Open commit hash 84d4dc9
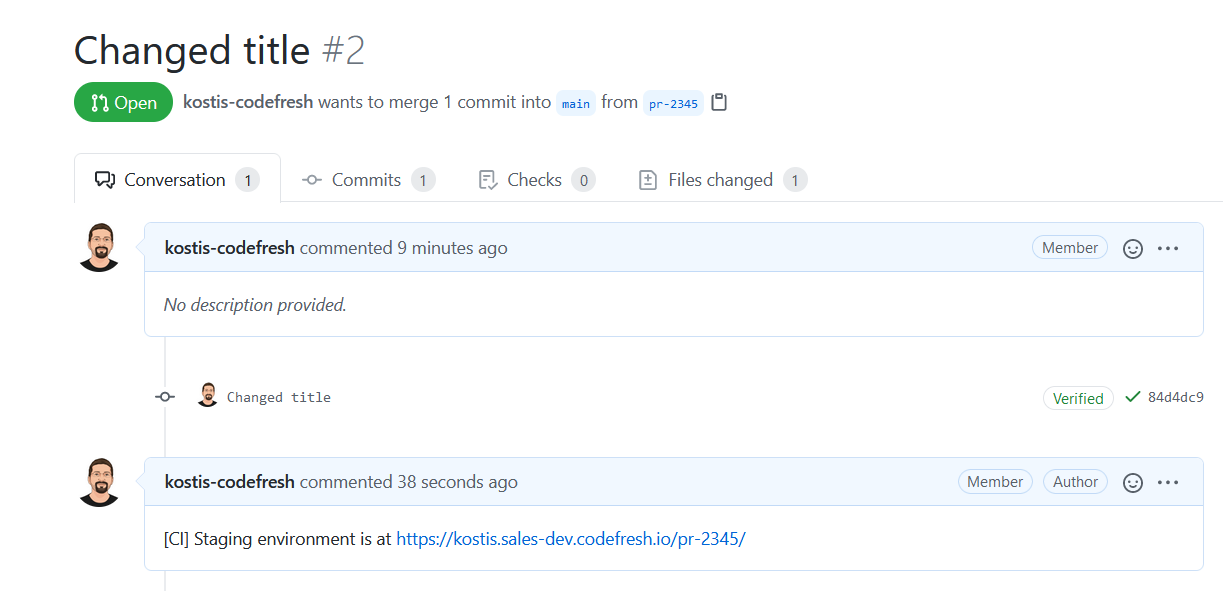 coord(1175,397)
